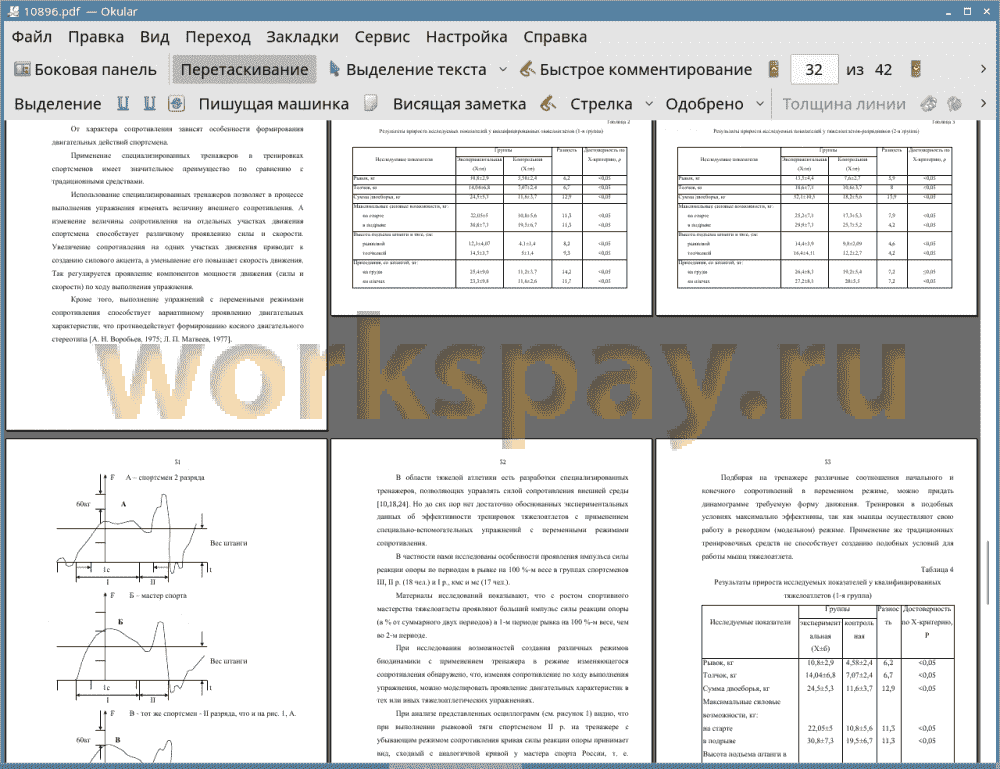Click the vertical scrollbar handle

tap(989, 573)
